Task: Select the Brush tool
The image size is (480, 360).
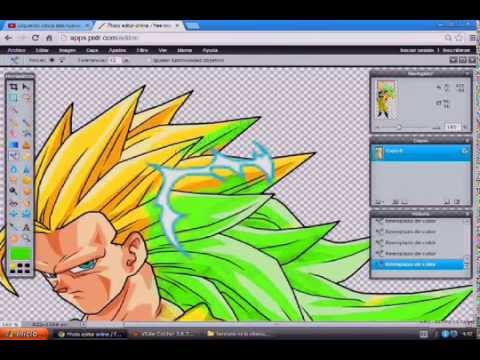Action: (x=27, y=123)
